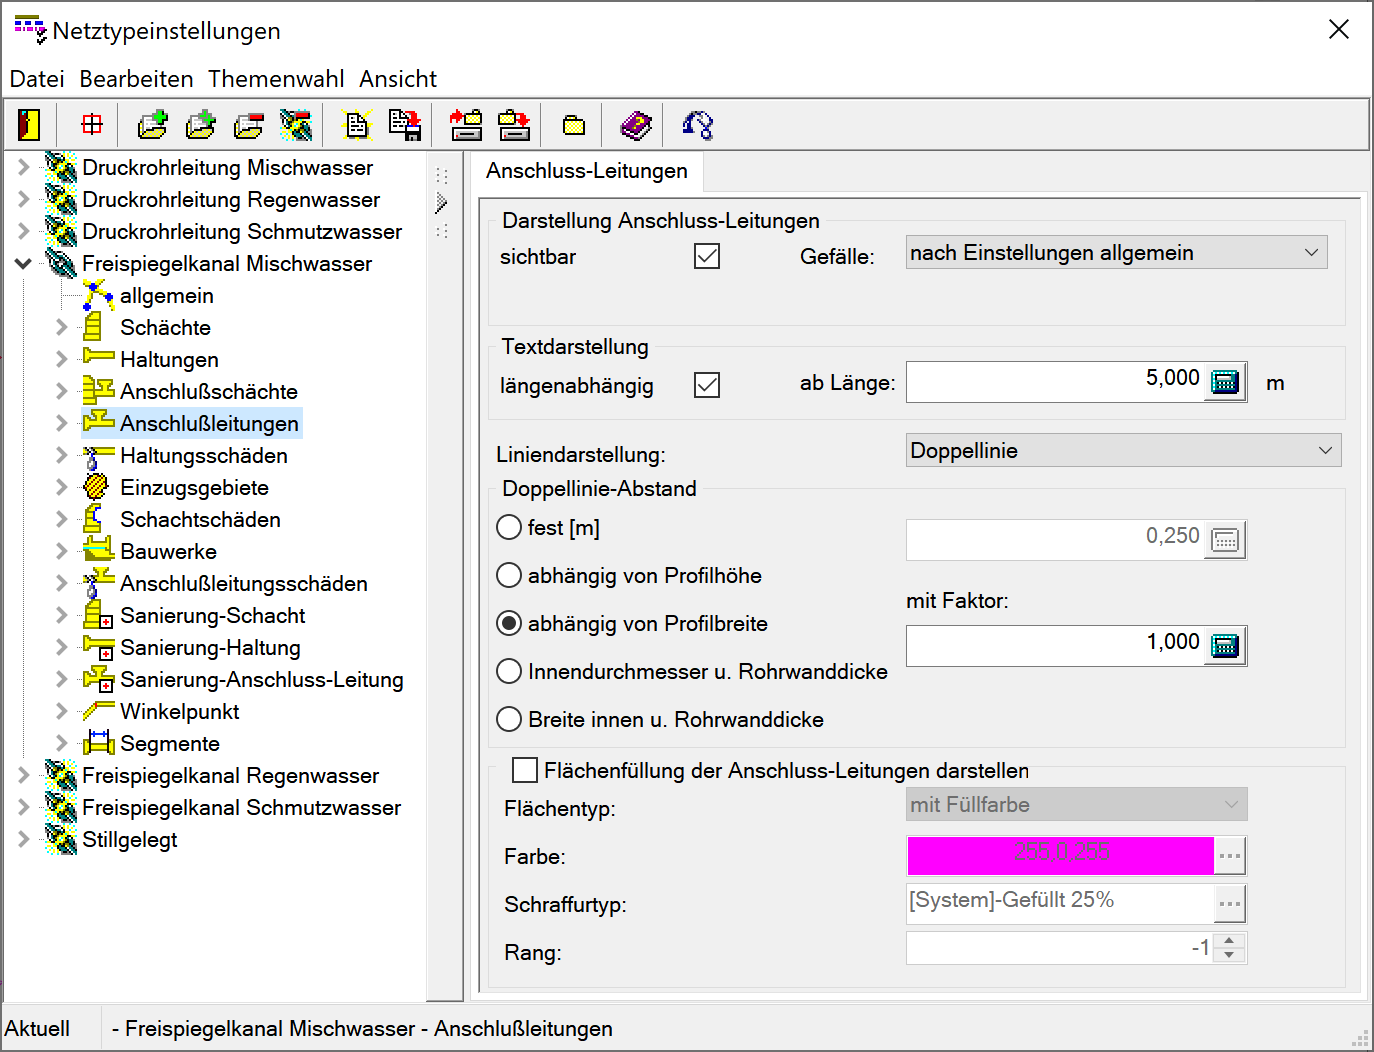Select 'abhängig von Profilhöhe' radio button
This screenshot has height=1052, width=1374.
point(510,576)
